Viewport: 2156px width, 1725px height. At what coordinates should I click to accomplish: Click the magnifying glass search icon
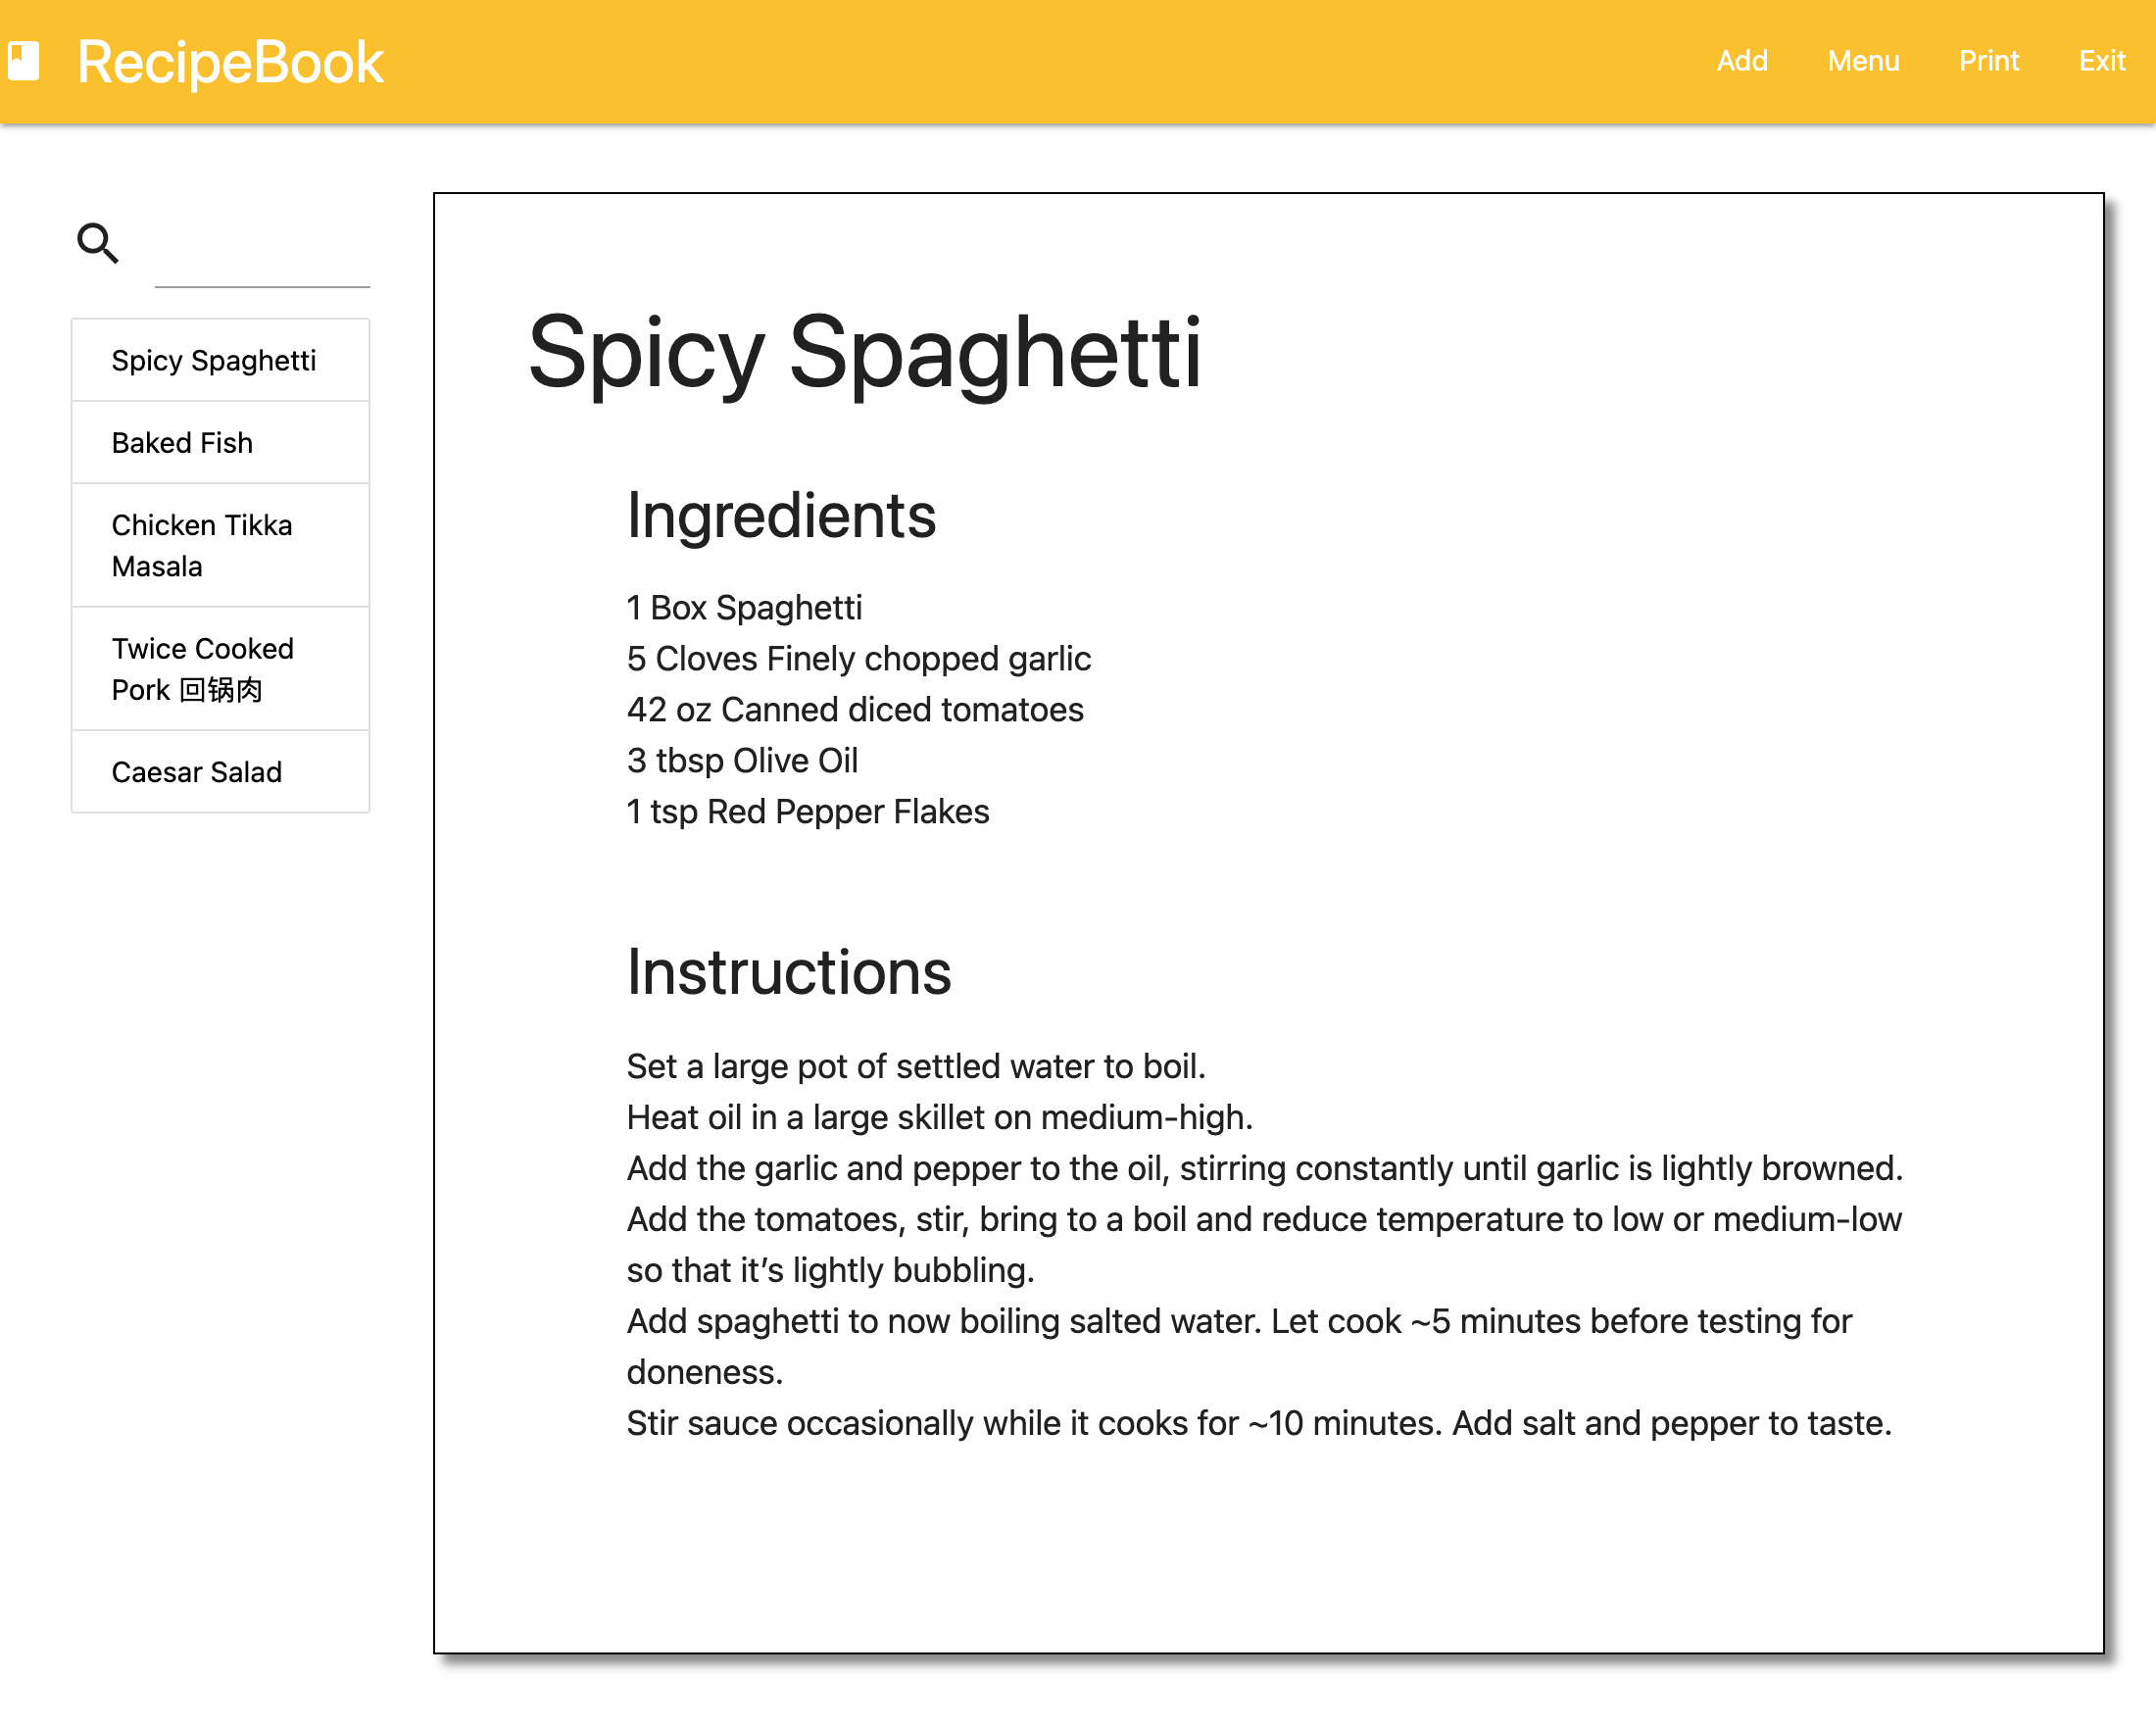click(98, 243)
